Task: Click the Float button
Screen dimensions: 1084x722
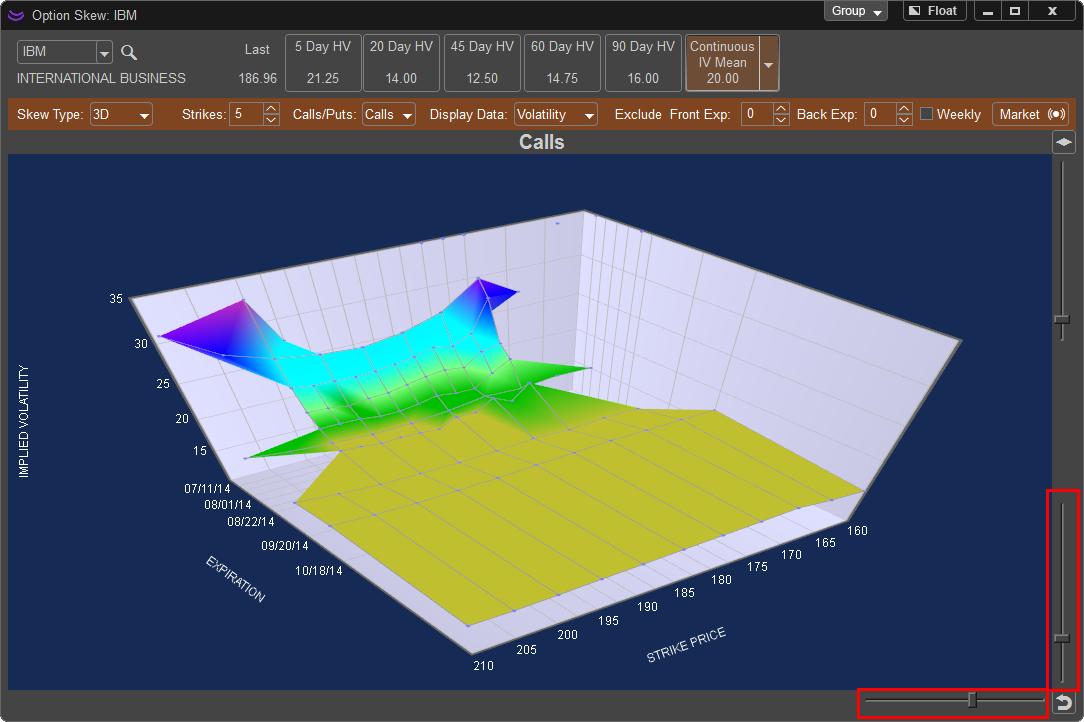Action: tap(934, 11)
